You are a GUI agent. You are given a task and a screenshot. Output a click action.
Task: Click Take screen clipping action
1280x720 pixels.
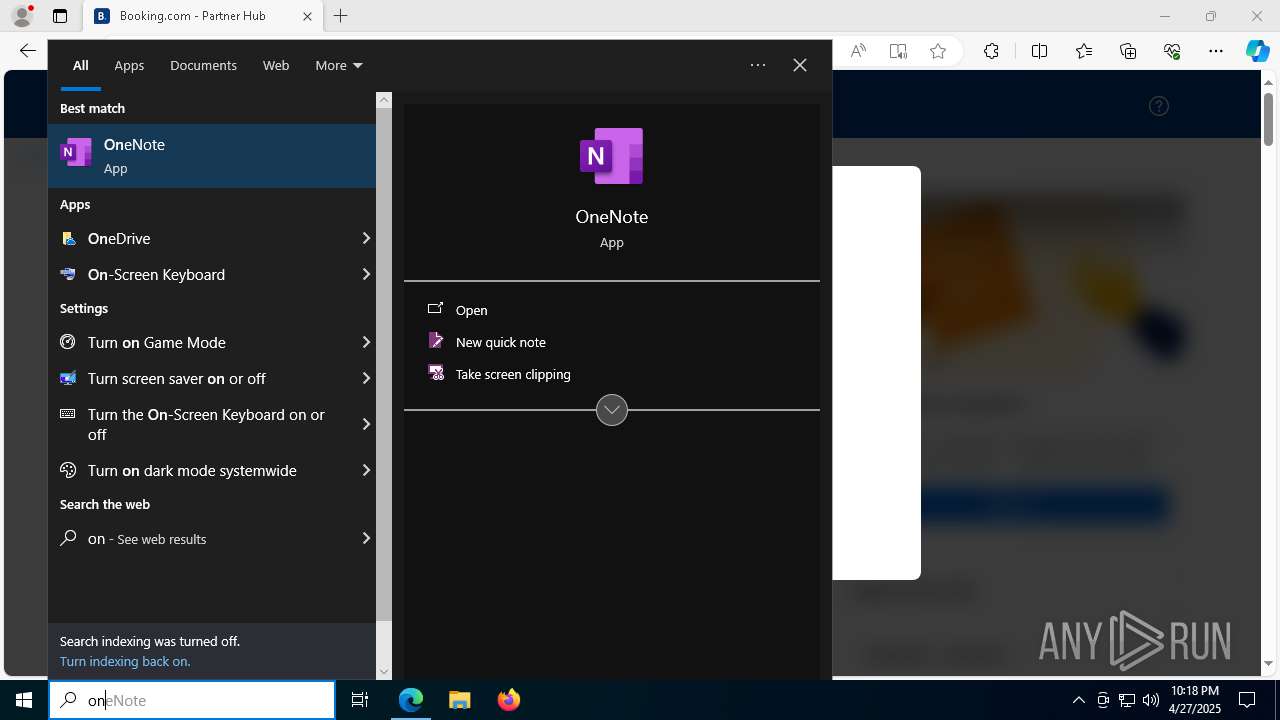513,374
